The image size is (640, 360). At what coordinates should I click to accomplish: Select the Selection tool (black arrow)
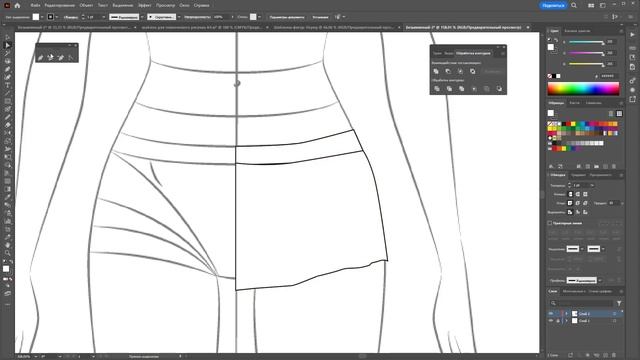pos(7,38)
